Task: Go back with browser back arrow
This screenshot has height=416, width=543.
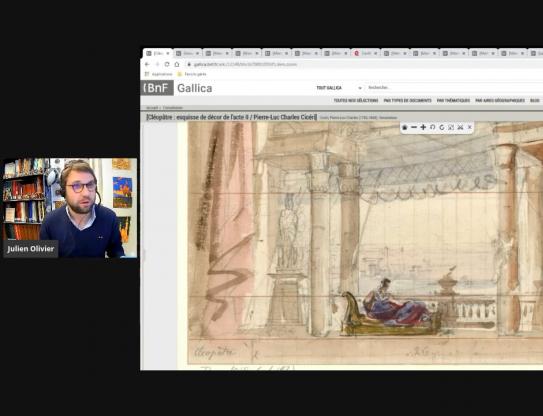Action: (147, 64)
